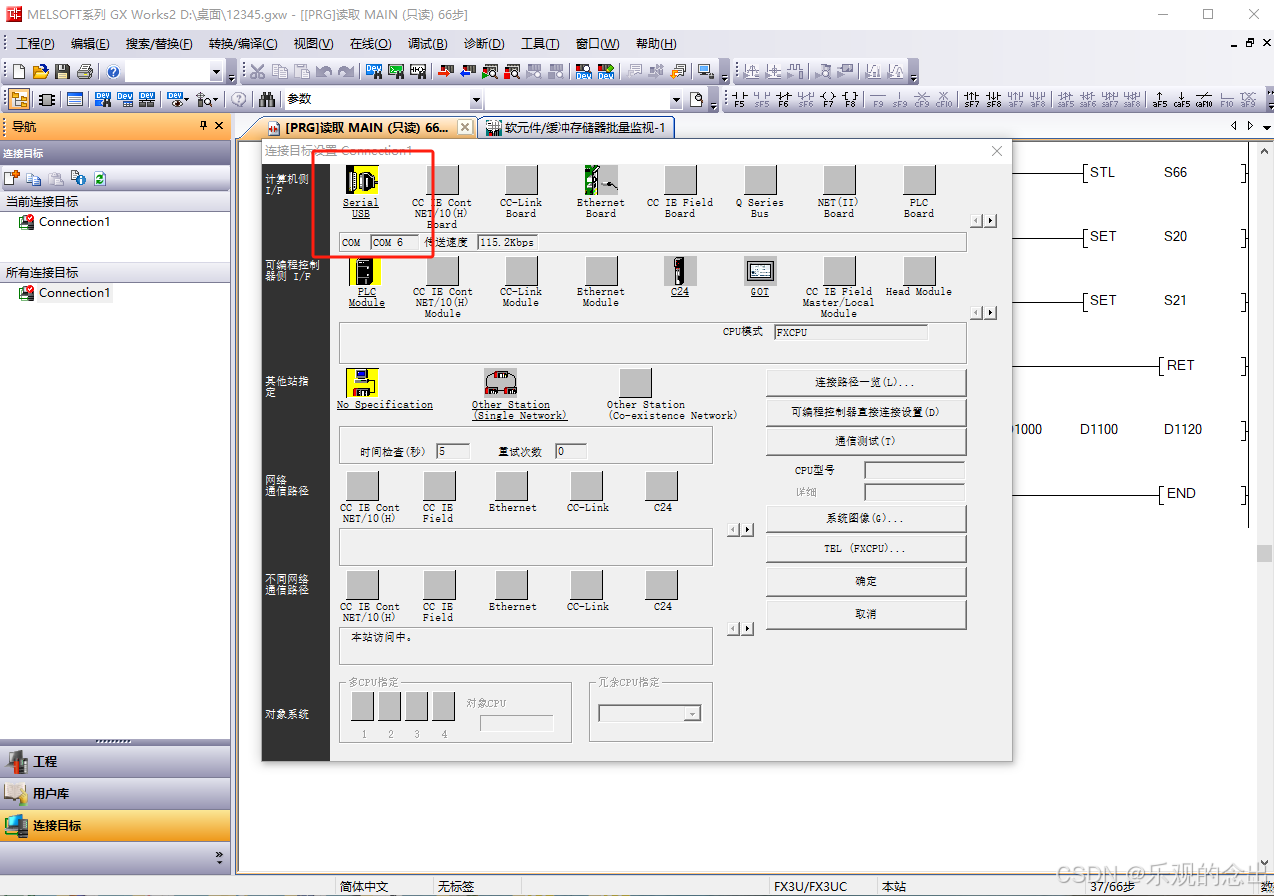Switch to 软元件/缓冲存储器批量监视-1 tab
Screen dimensions: 1274x896
tap(576, 127)
